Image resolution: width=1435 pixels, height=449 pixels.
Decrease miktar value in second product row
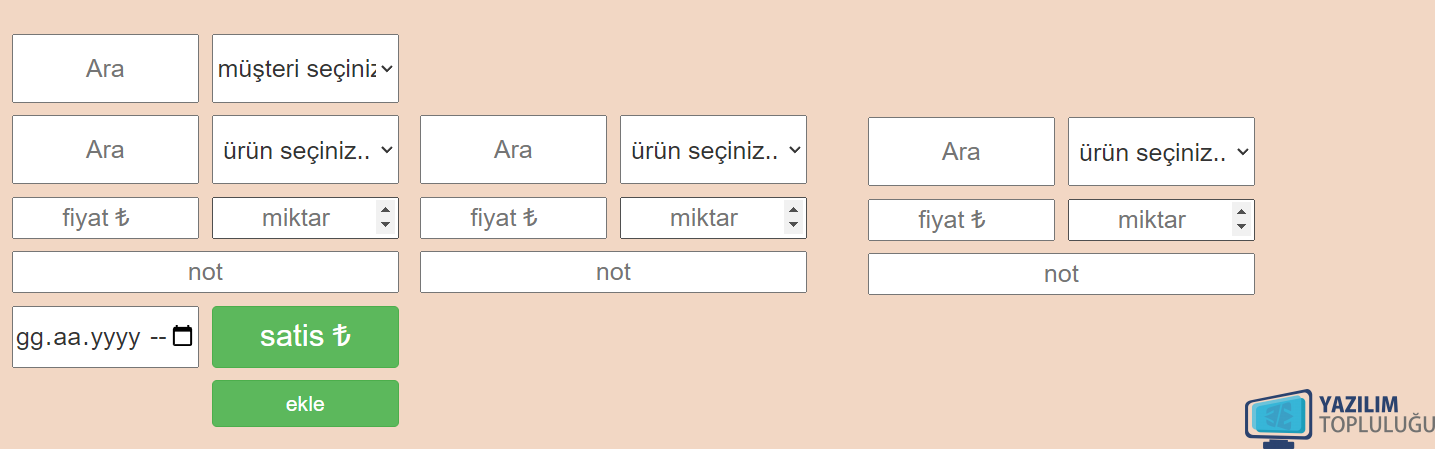pos(793,225)
